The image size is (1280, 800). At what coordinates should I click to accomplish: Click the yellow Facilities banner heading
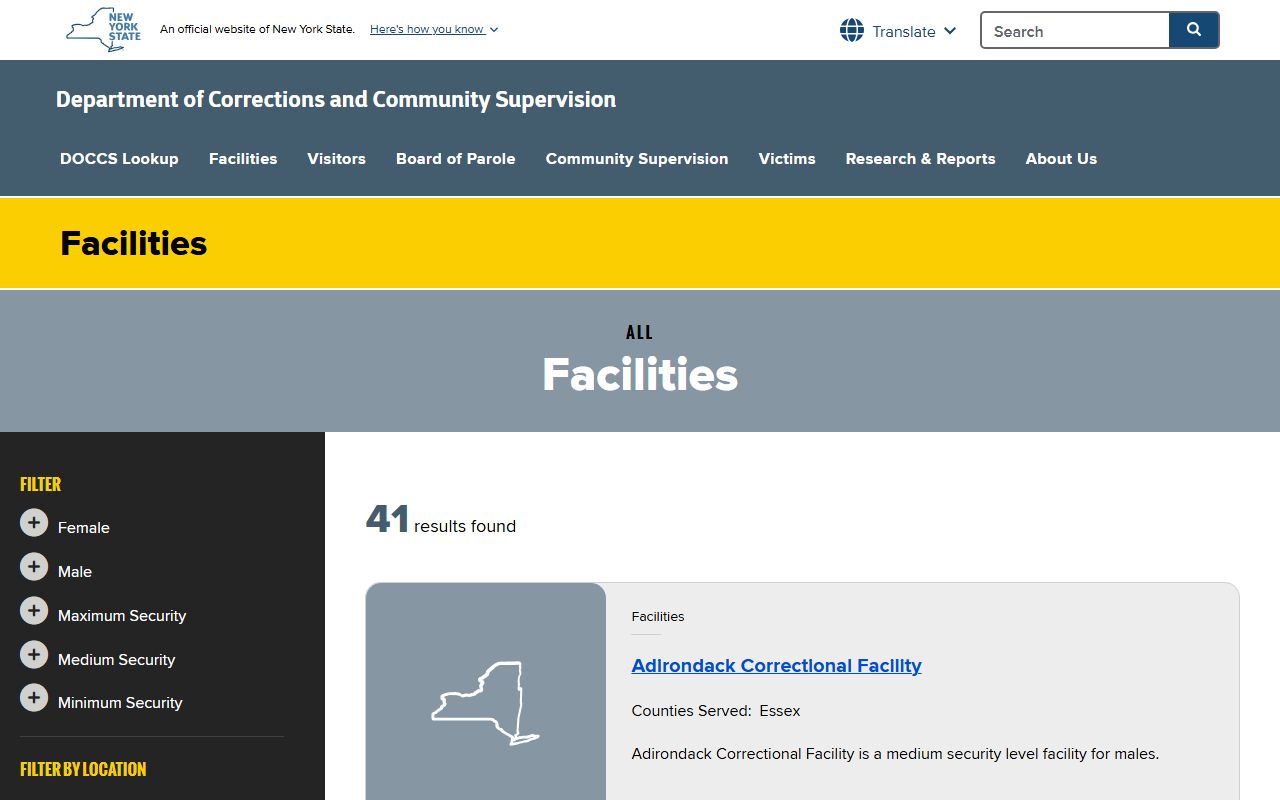(x=133, y=243)
